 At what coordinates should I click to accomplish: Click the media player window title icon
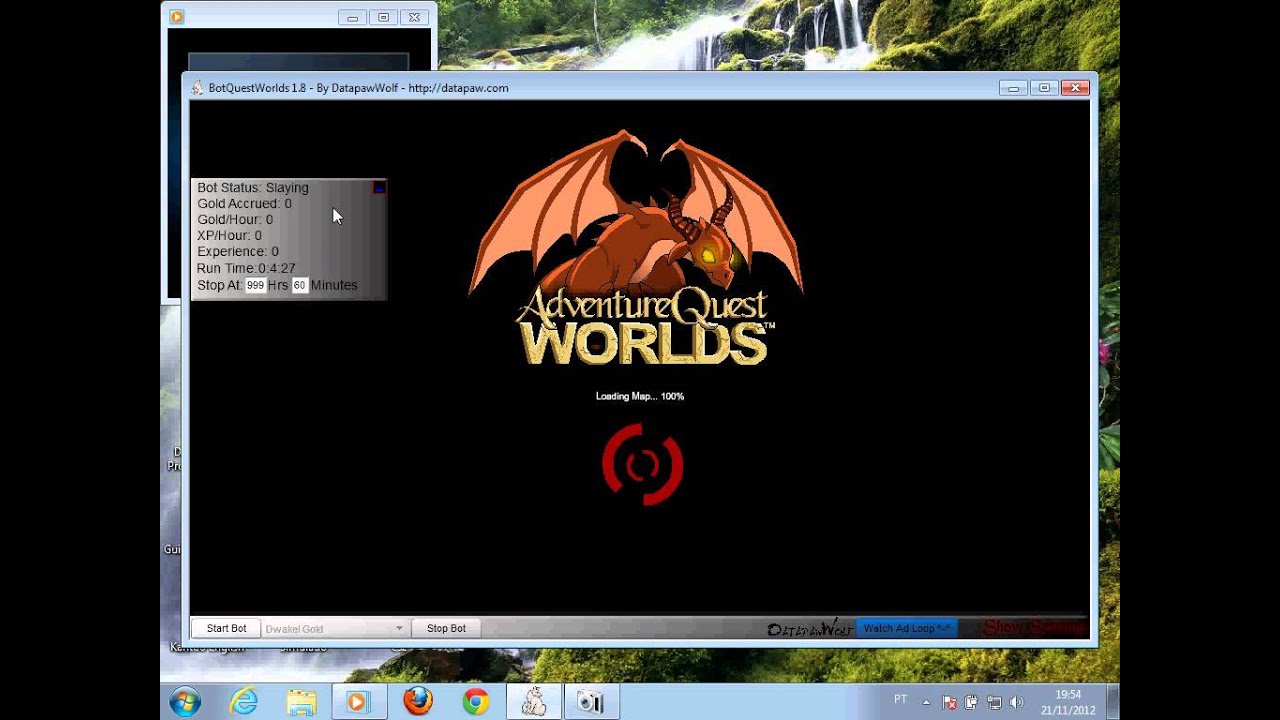[x=177, y=16]
